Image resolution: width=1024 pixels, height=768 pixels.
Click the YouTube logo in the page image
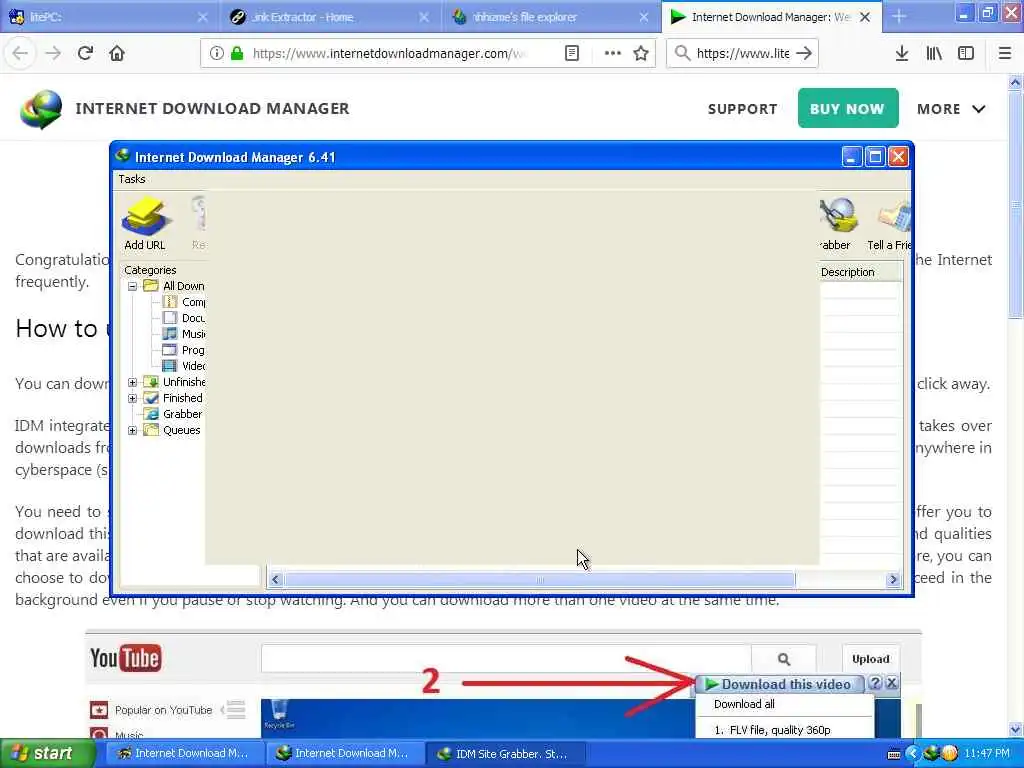[125, 658]
